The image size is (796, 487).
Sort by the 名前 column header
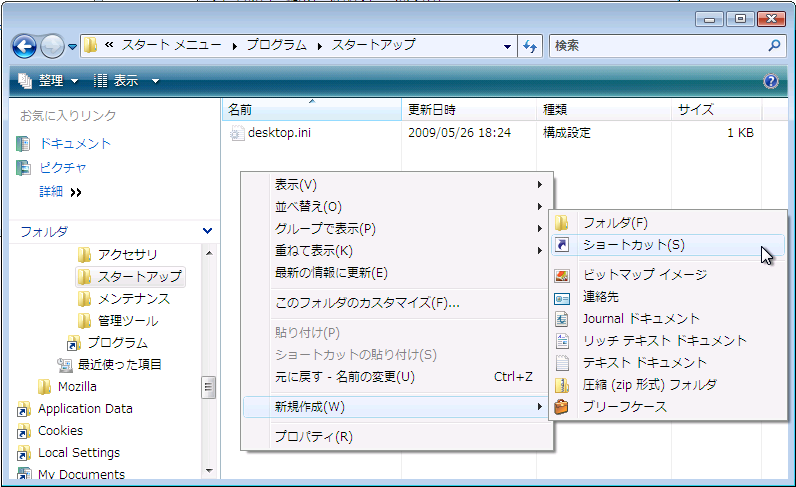312,110
